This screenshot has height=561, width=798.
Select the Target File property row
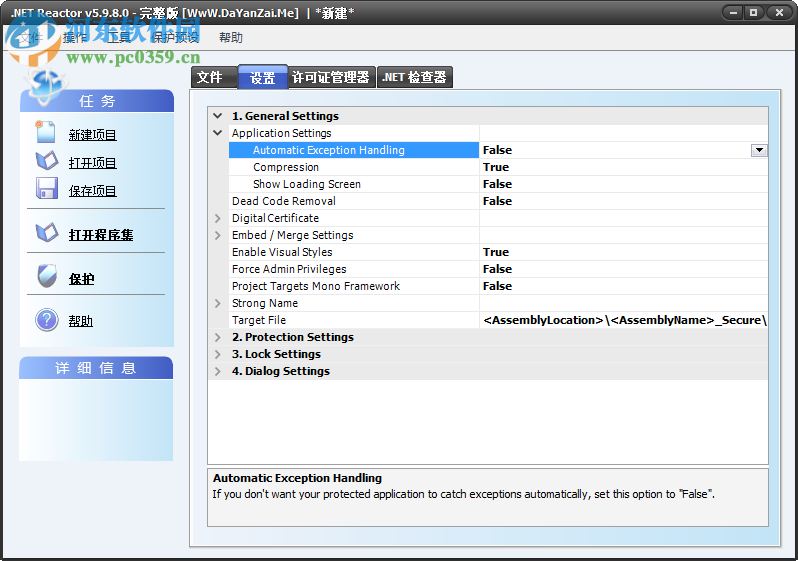pos(498,320)
